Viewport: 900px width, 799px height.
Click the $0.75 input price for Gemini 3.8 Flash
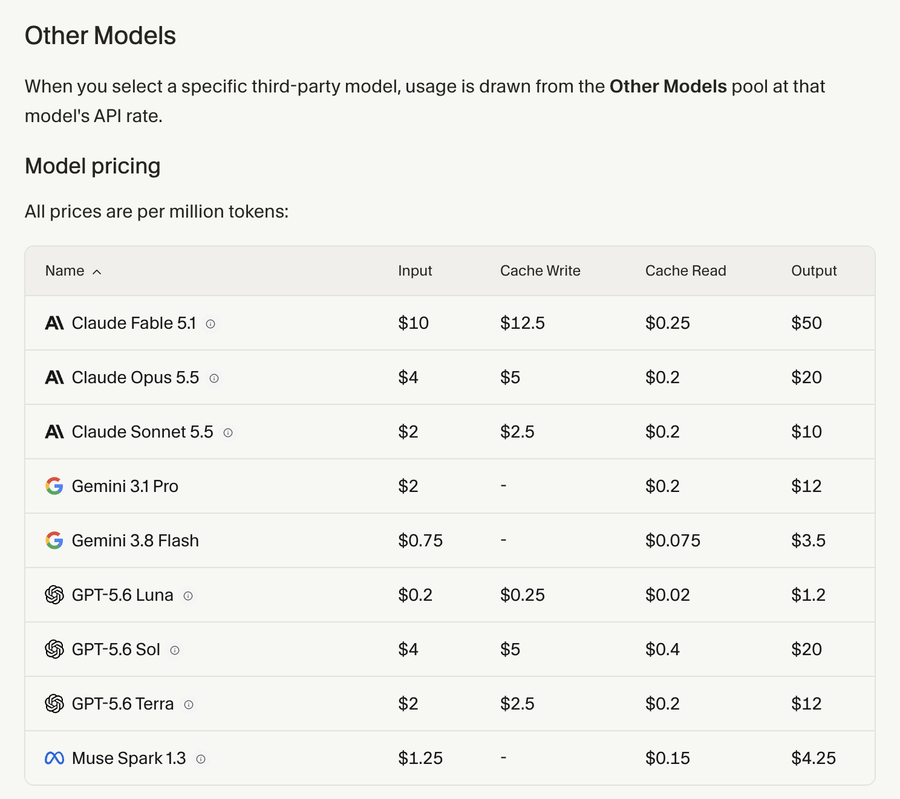(420, 541)
